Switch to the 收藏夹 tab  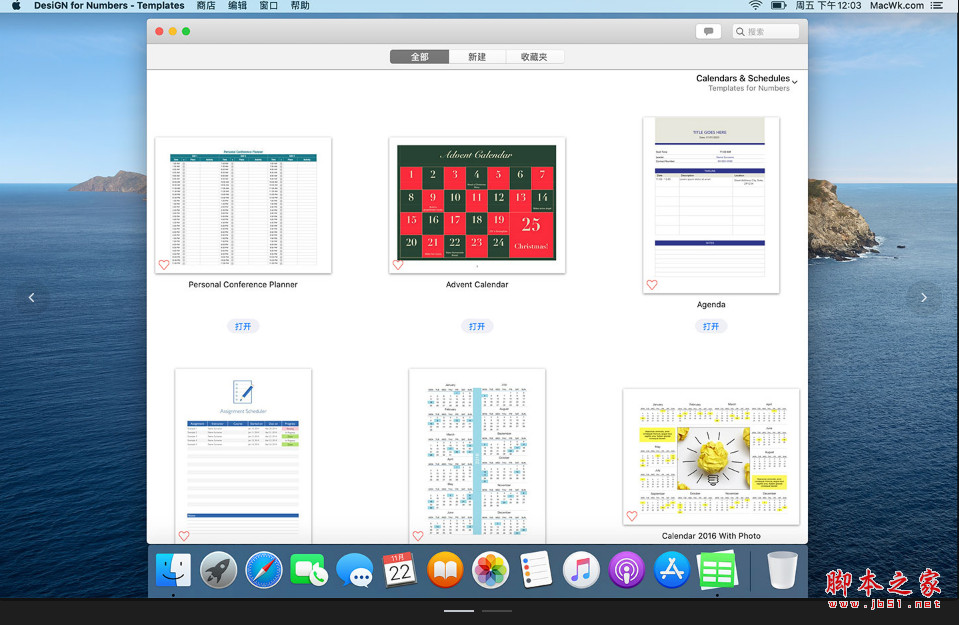[534, 57]
